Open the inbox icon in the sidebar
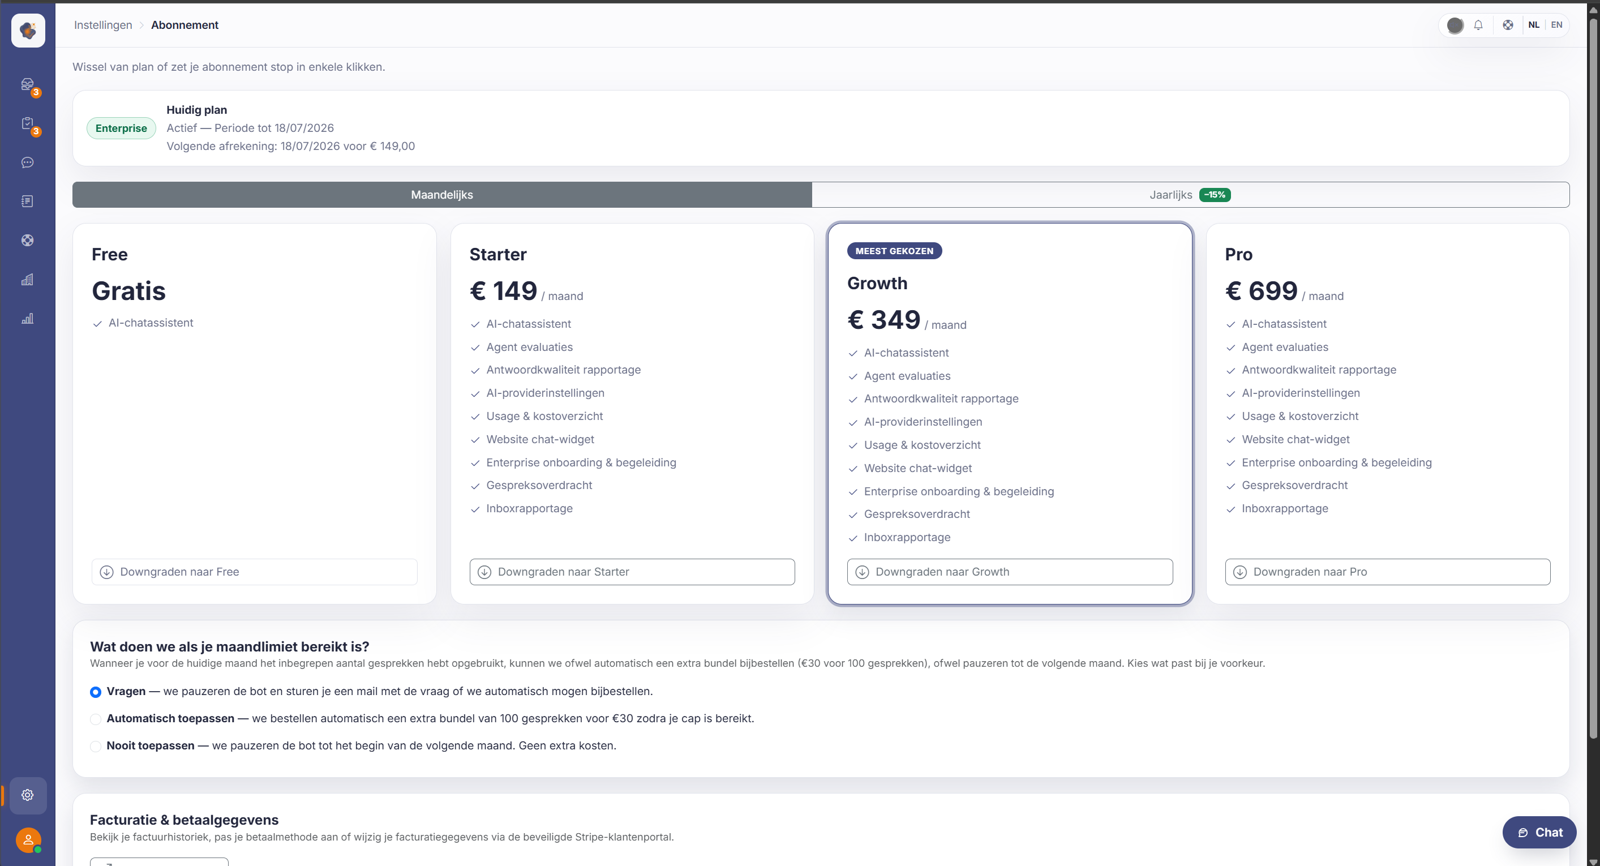The image size is (1600, 866). point(28,85)
